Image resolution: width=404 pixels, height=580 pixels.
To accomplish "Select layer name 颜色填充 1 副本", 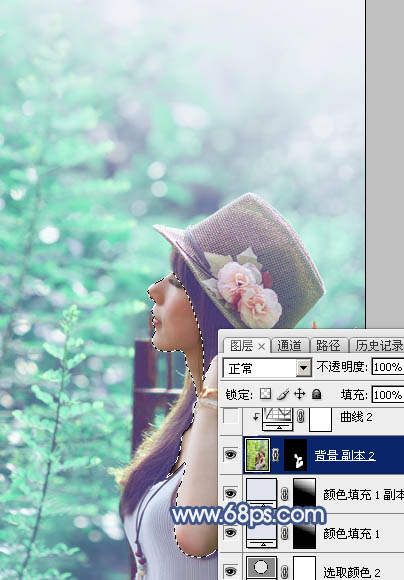I will [363, 495].
